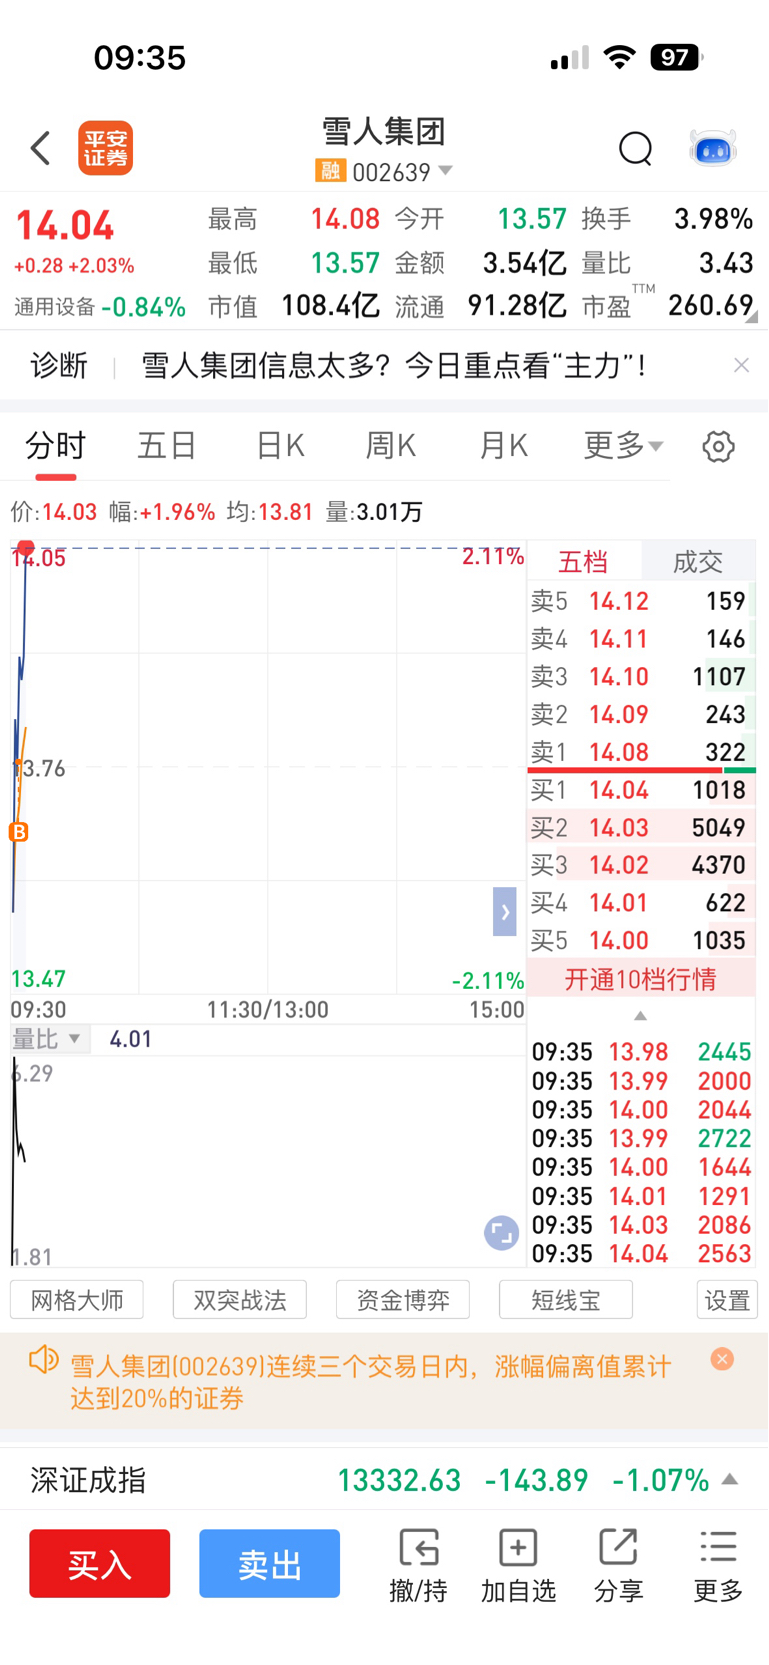Tap 买5 price 14.00 row

tap(641, 941)
